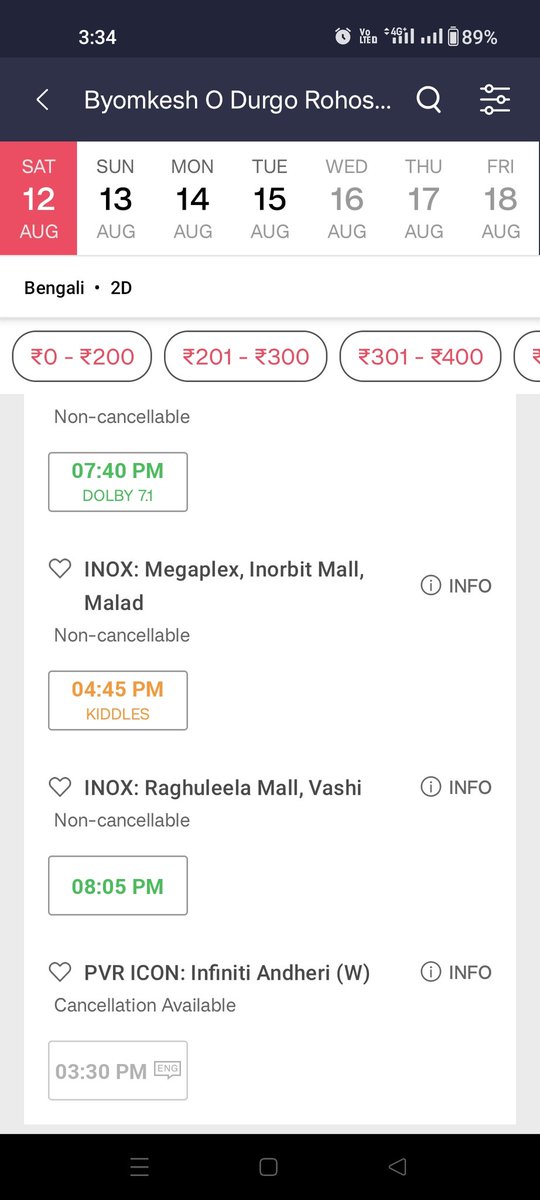Image resolution: width=540 pixels, height=1200 pixels.
Task: Select Monday 14 Aug date tab
Action: click(193, 199)
